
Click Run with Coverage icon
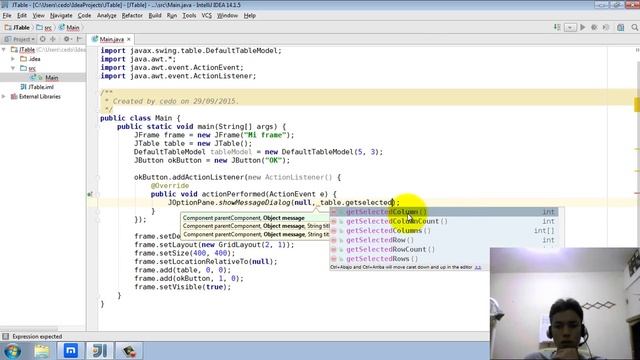pyautogui.click(x=606, y=27)
